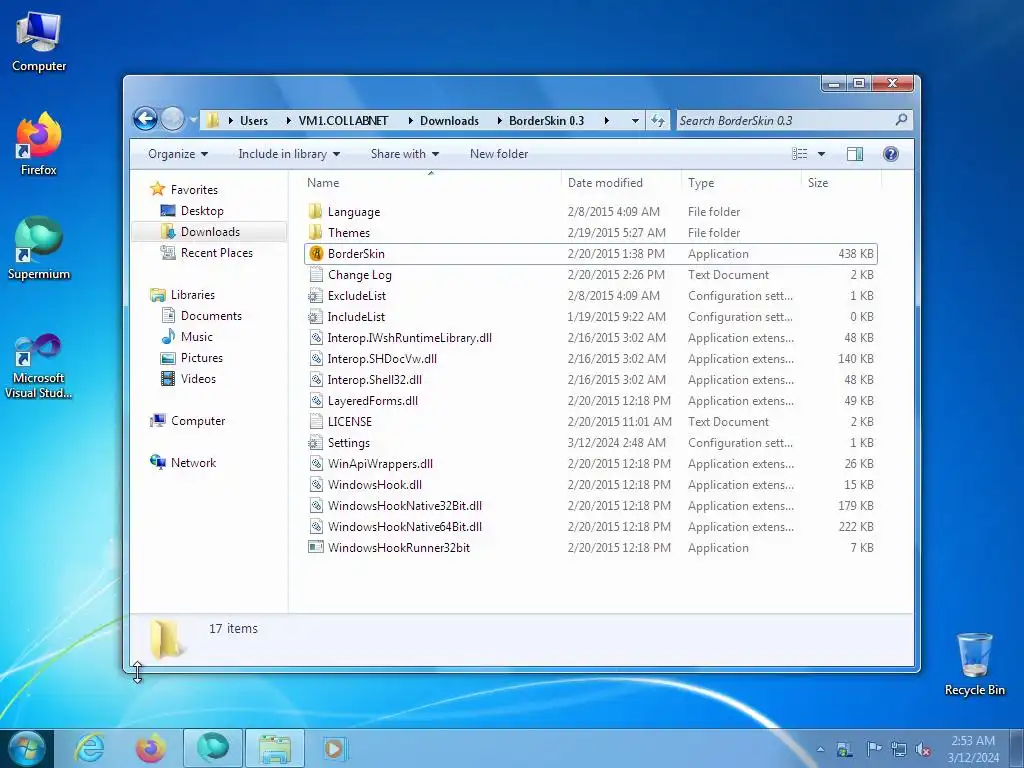Select Computer in the navigation pane
The image size is (1024, 768).
[x=198, y=421]
